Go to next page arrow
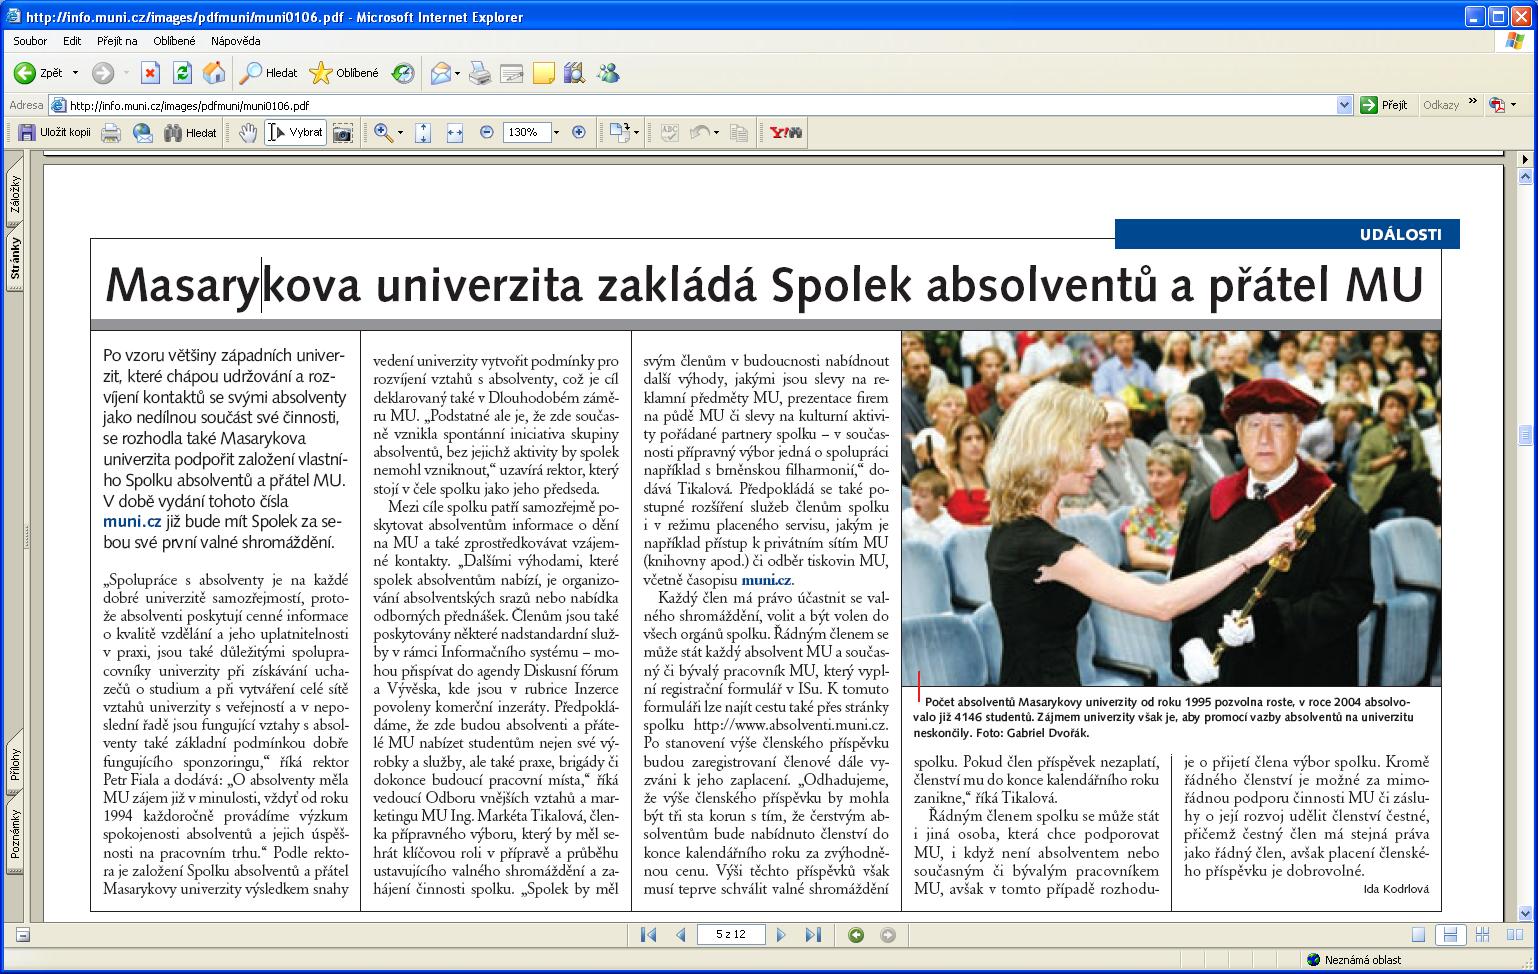The width and height of the screenshot is (1538, 974). (781, 935)
